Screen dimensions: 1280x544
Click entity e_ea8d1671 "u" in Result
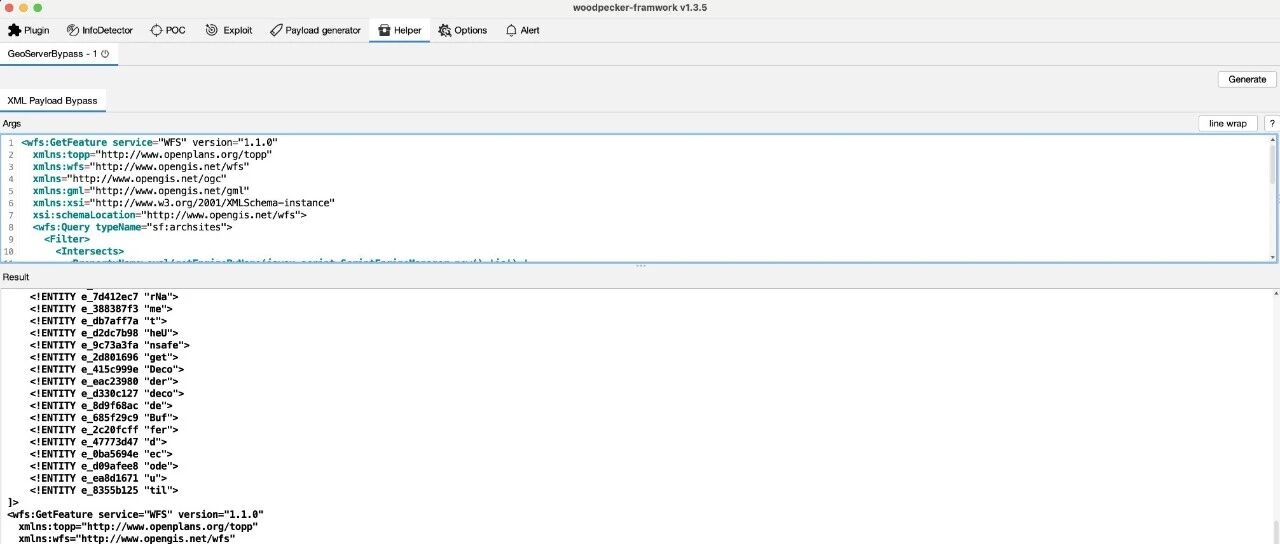tap(98, 478)
